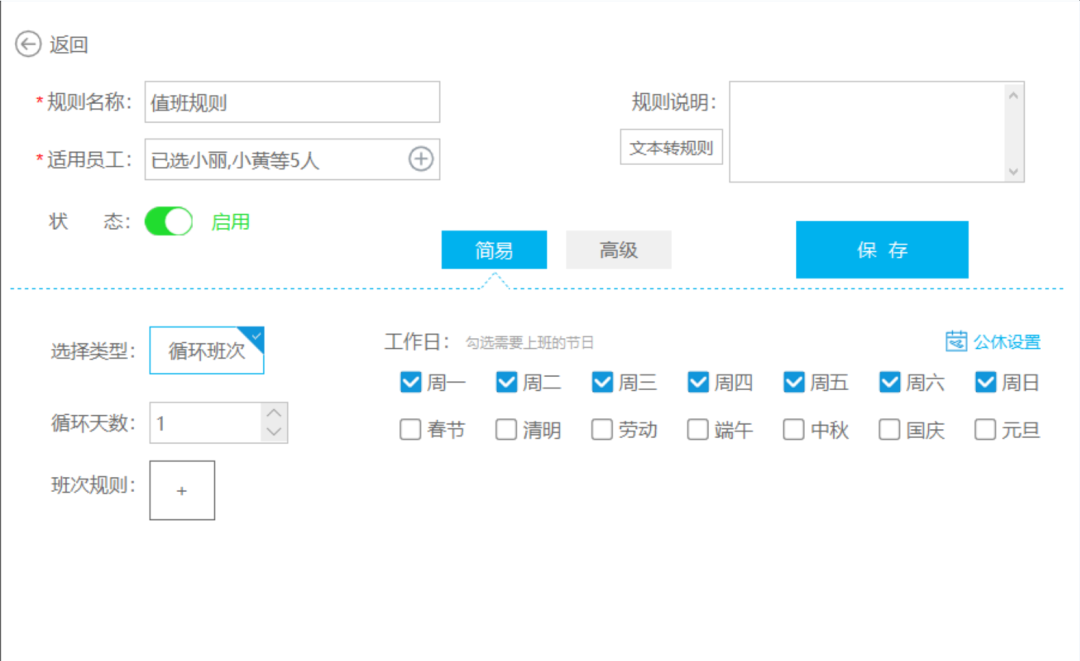Image resolution: width=1080 pixels, height=661 pixels.
Task: Click the 勾选需要上班的节日 hint text
Action: pyautogui.click(x=530, y=343)
